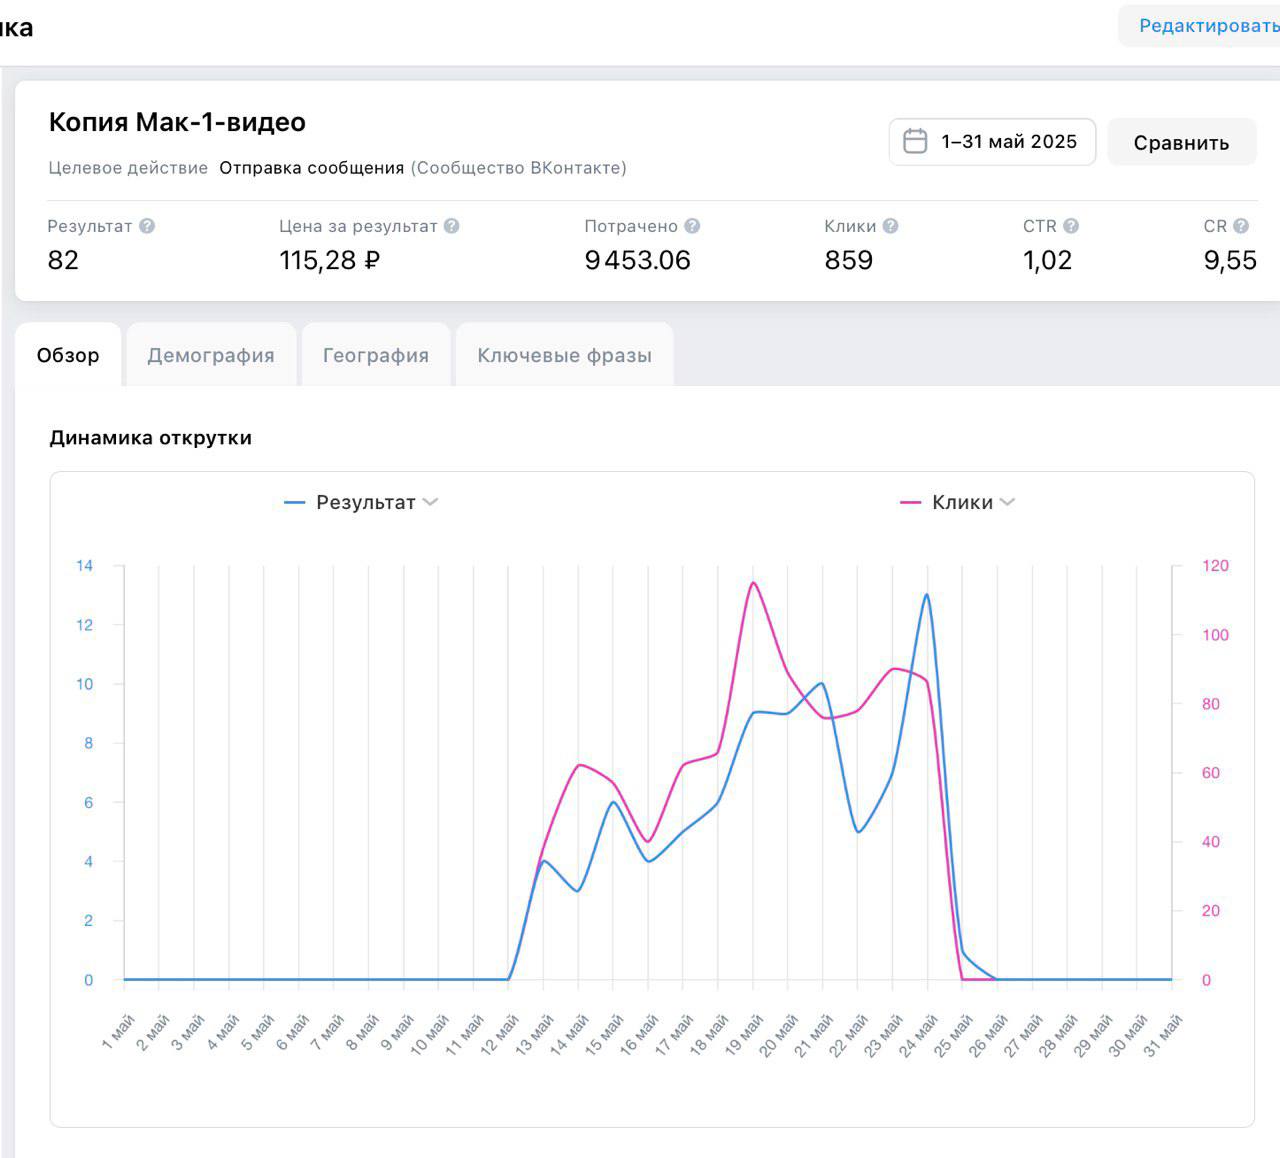Click the calendar icon in date picker
The image size is (1280, 1158).
[915, 142]
